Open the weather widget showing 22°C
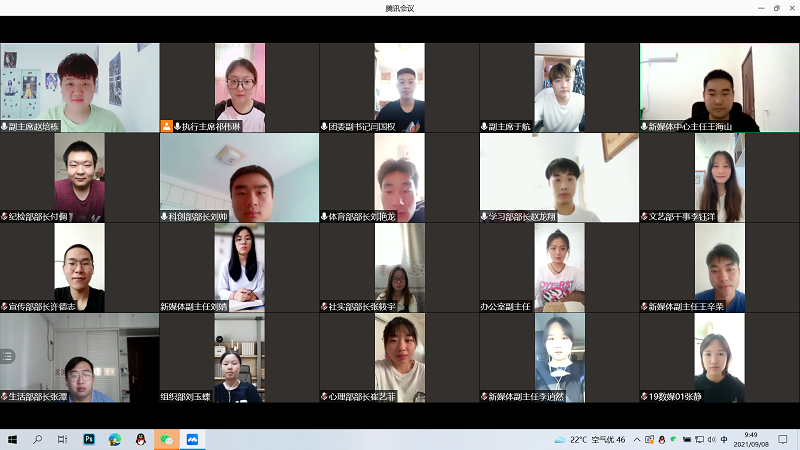The width and height of the screenshot is (800, 450). [x=590, y=439]
